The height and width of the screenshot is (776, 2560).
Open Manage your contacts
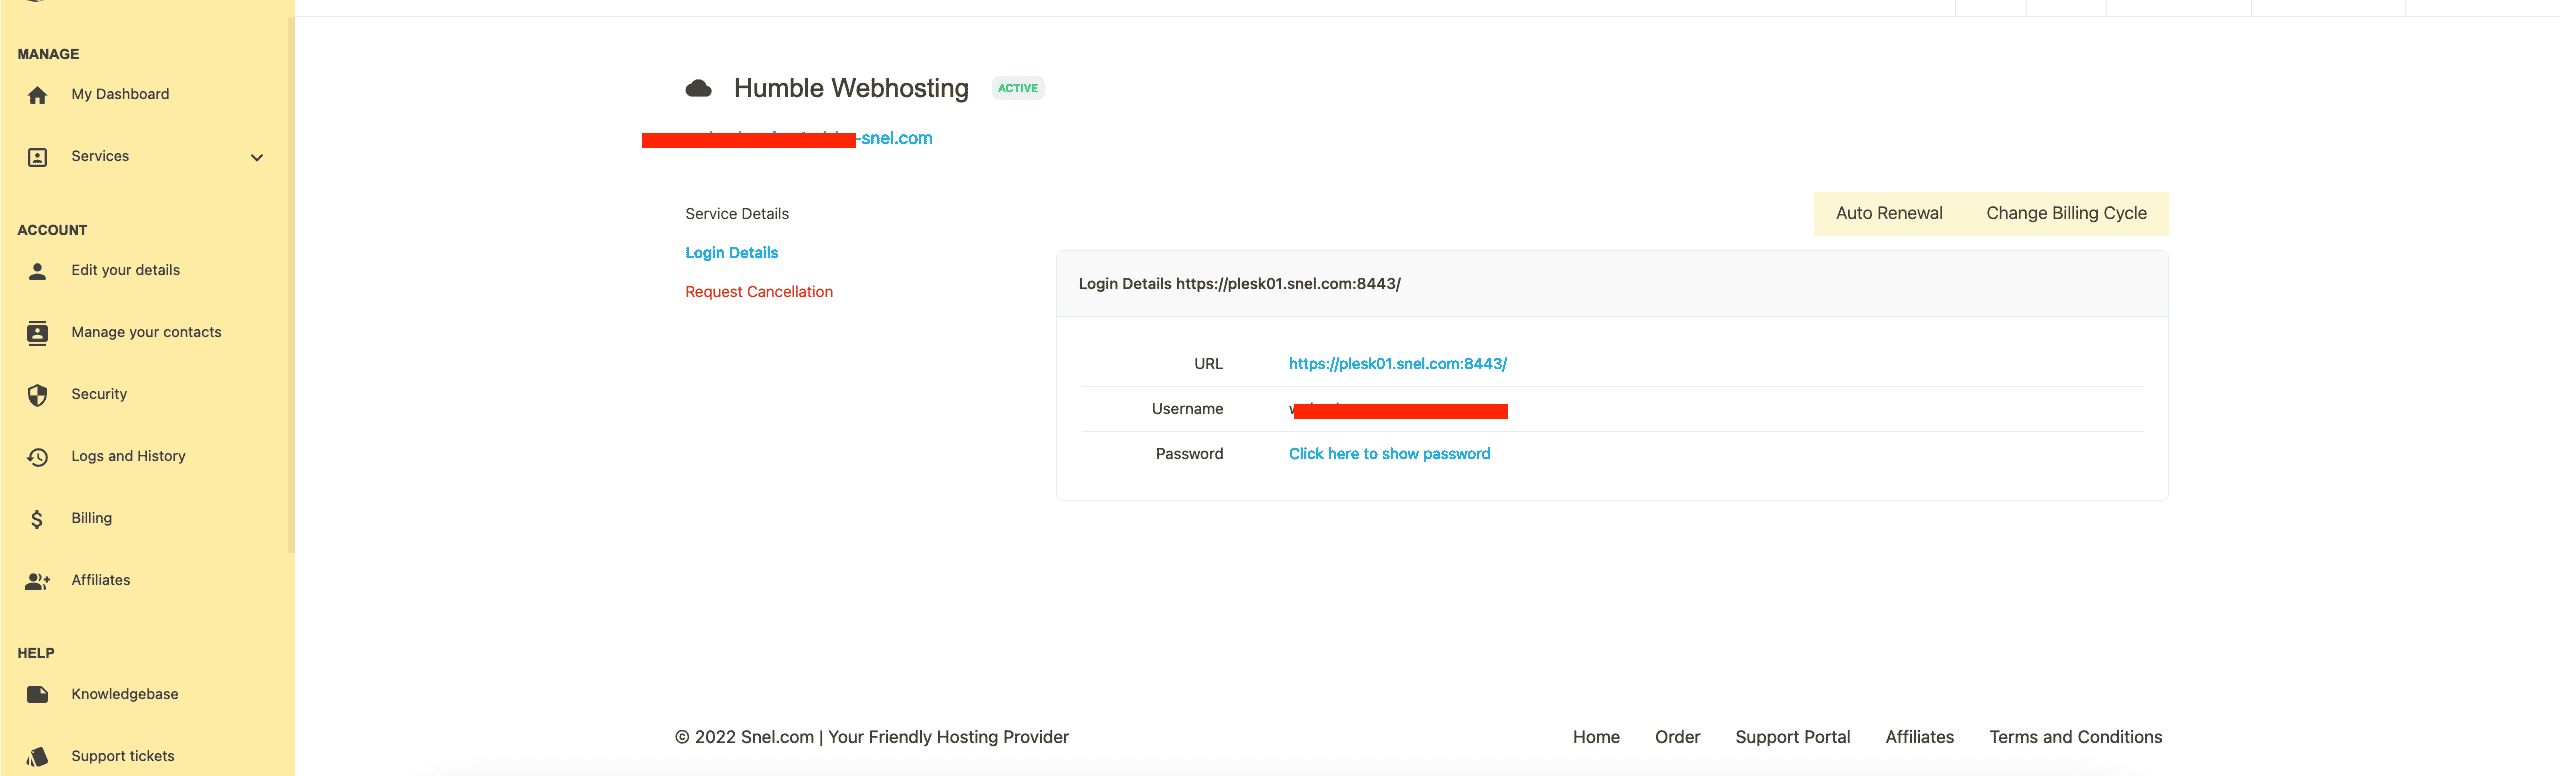(x=146, y=332)
